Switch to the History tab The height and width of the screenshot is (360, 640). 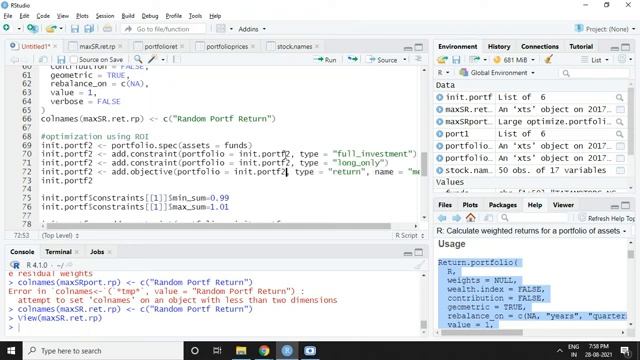click(x=499, y=47)
